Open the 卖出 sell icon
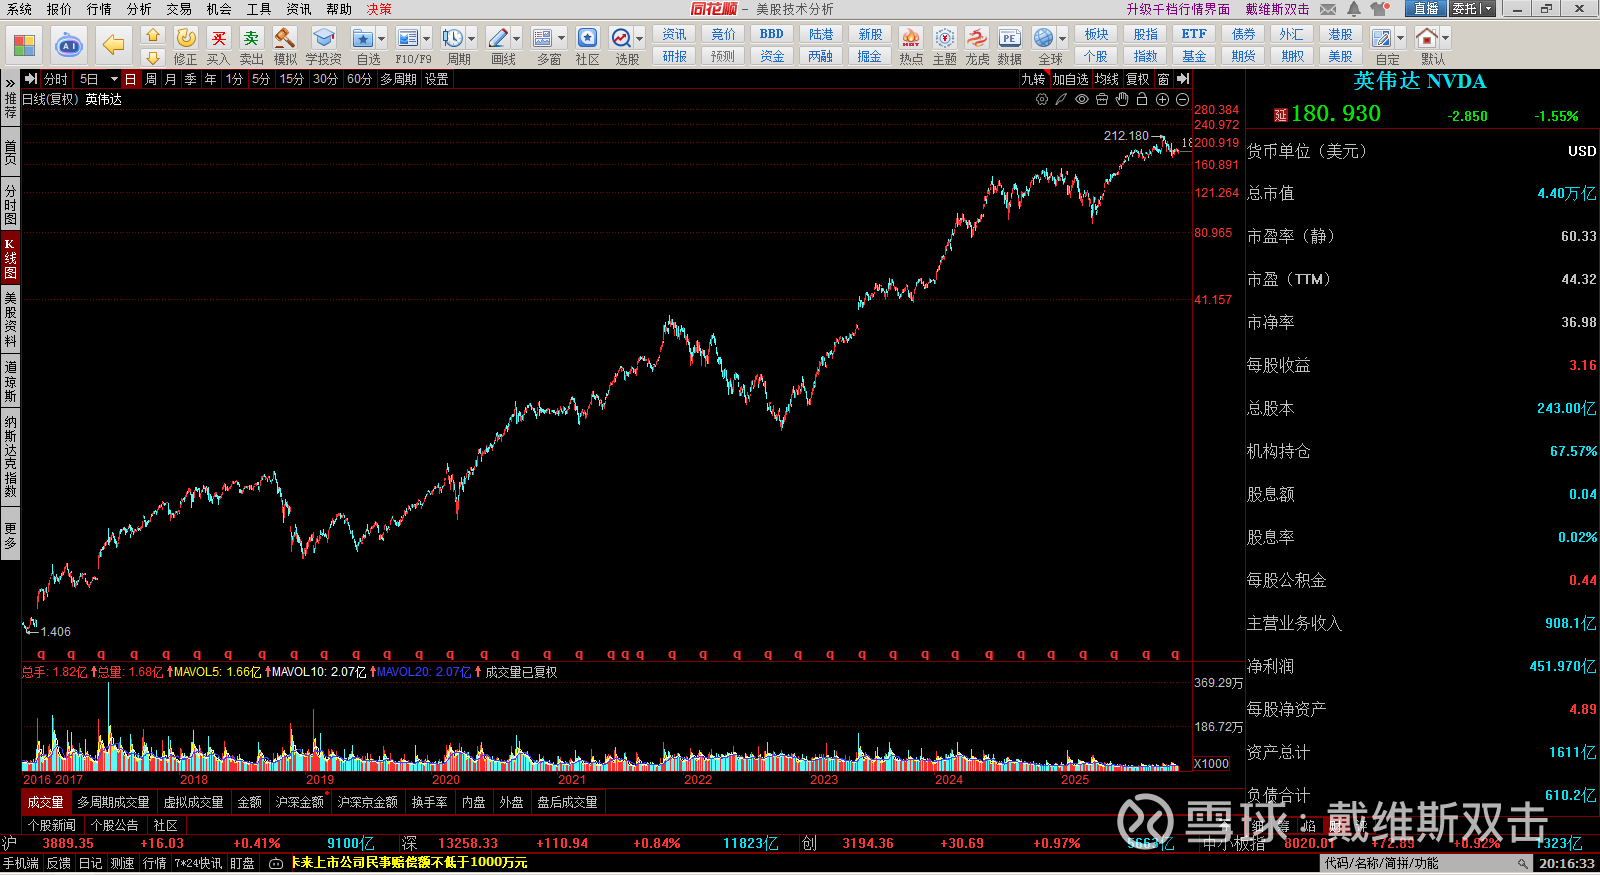This screenshot has width=1600, height=875. pos(251,39)
